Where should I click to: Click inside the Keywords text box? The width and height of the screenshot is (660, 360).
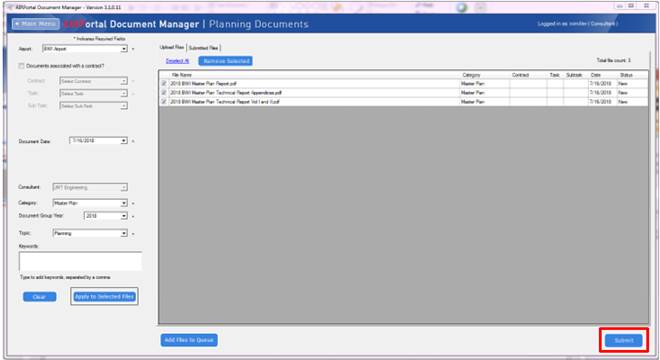coord(80,261)
